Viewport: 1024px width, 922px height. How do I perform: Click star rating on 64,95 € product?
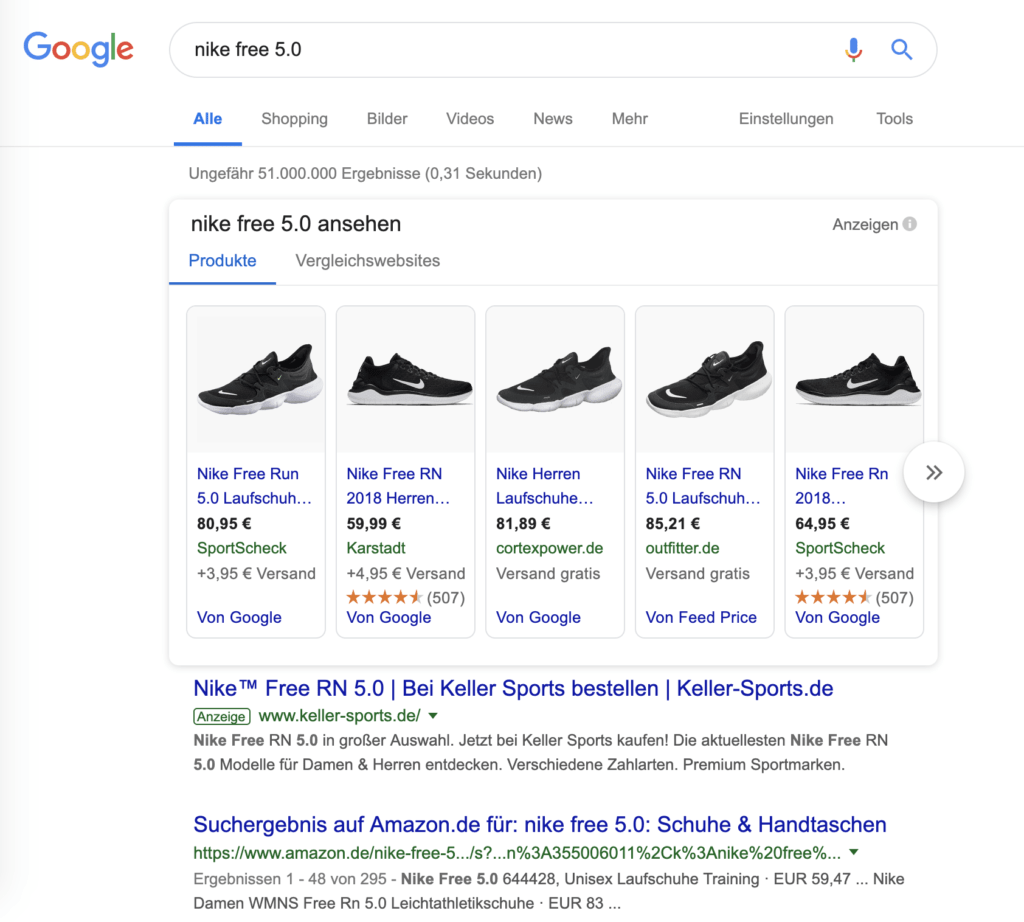833,597
